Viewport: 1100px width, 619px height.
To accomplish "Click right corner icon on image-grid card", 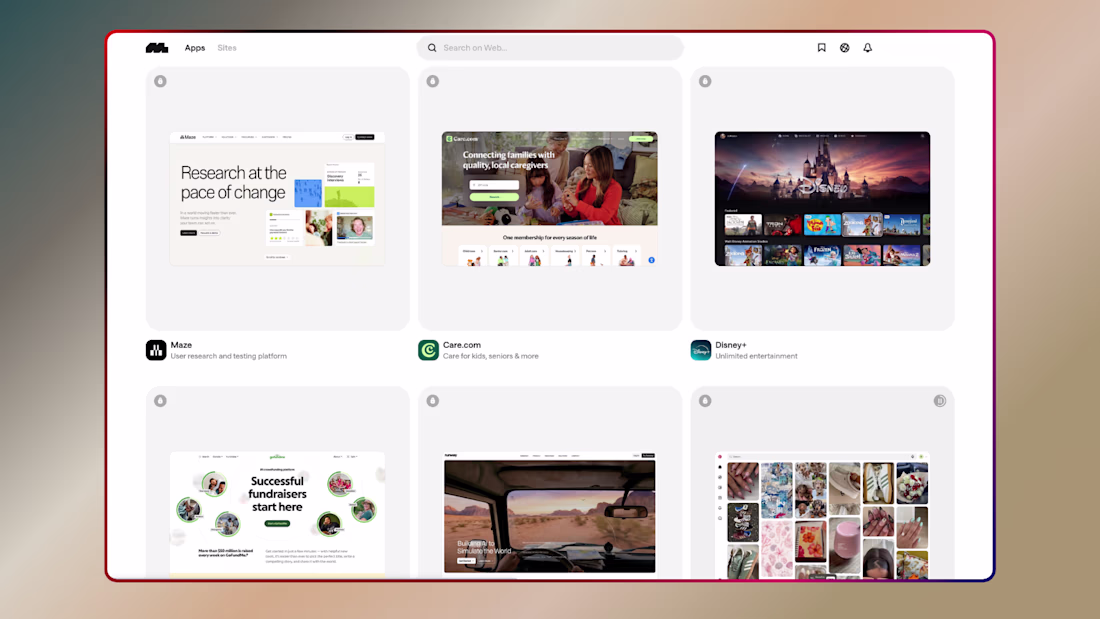I will click(x=940, y=401).
